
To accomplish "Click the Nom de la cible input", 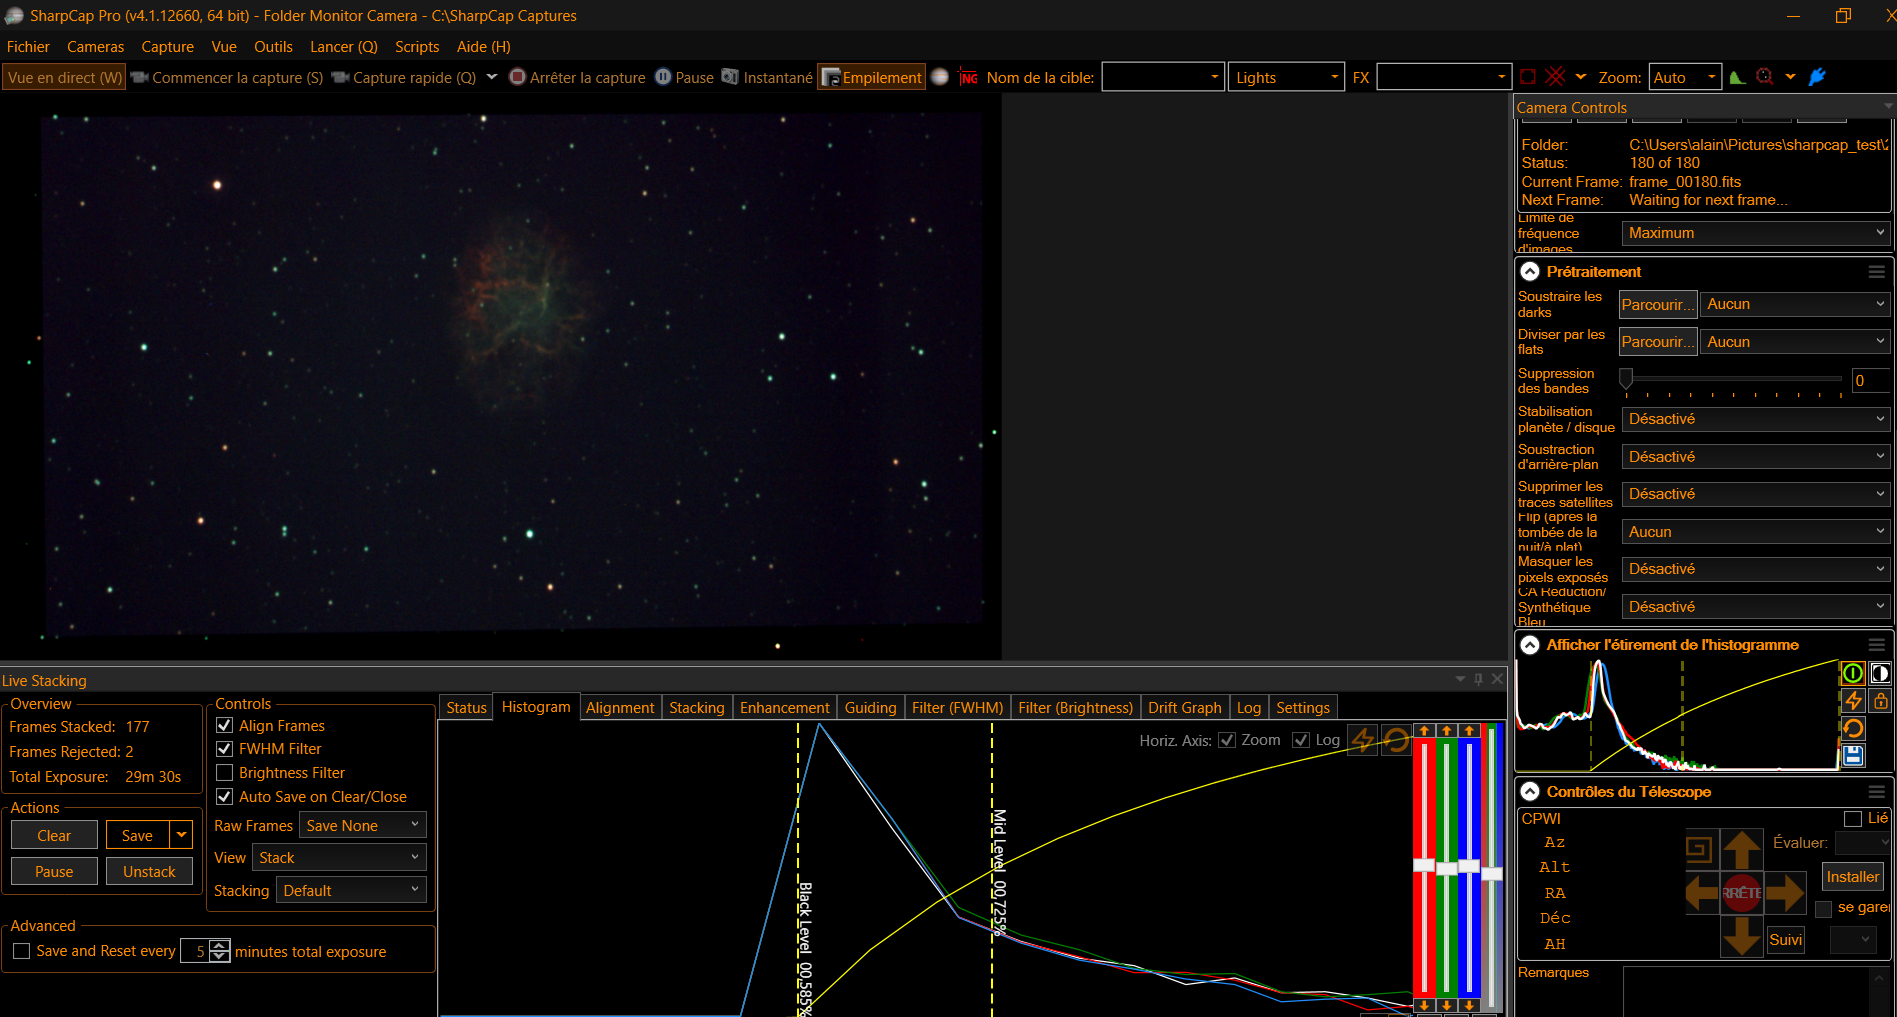I will [1163, 77].
